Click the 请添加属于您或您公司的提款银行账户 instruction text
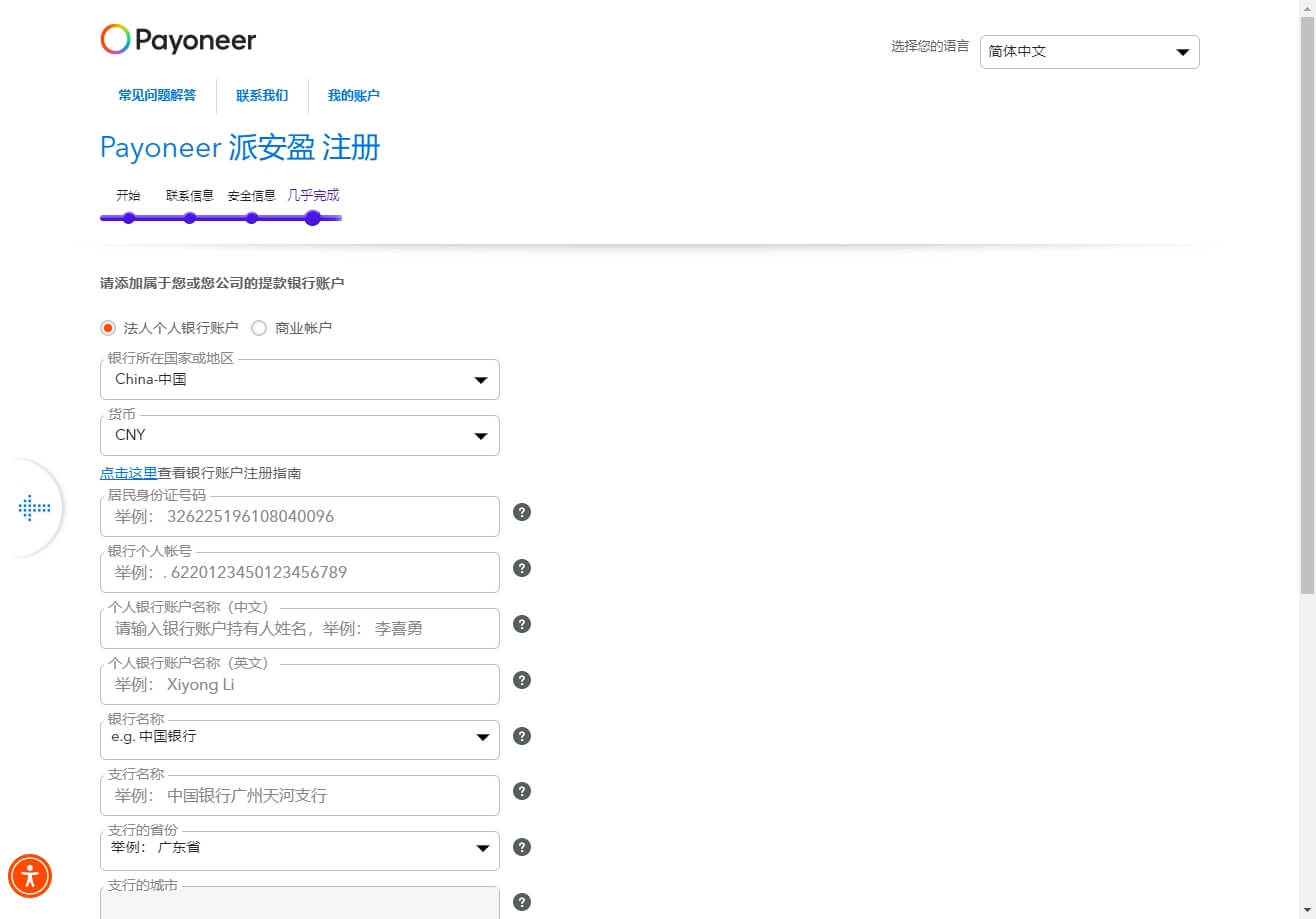1316x919 pixels. click(x=222, y=284)
